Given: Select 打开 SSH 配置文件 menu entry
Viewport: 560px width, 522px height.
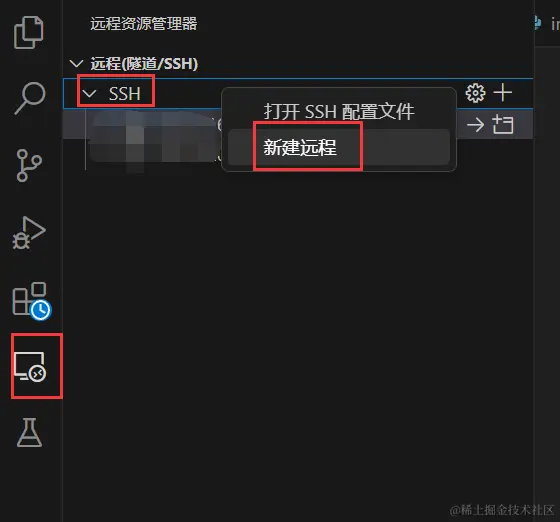Looking at the screenshot, I should (339, 112).
